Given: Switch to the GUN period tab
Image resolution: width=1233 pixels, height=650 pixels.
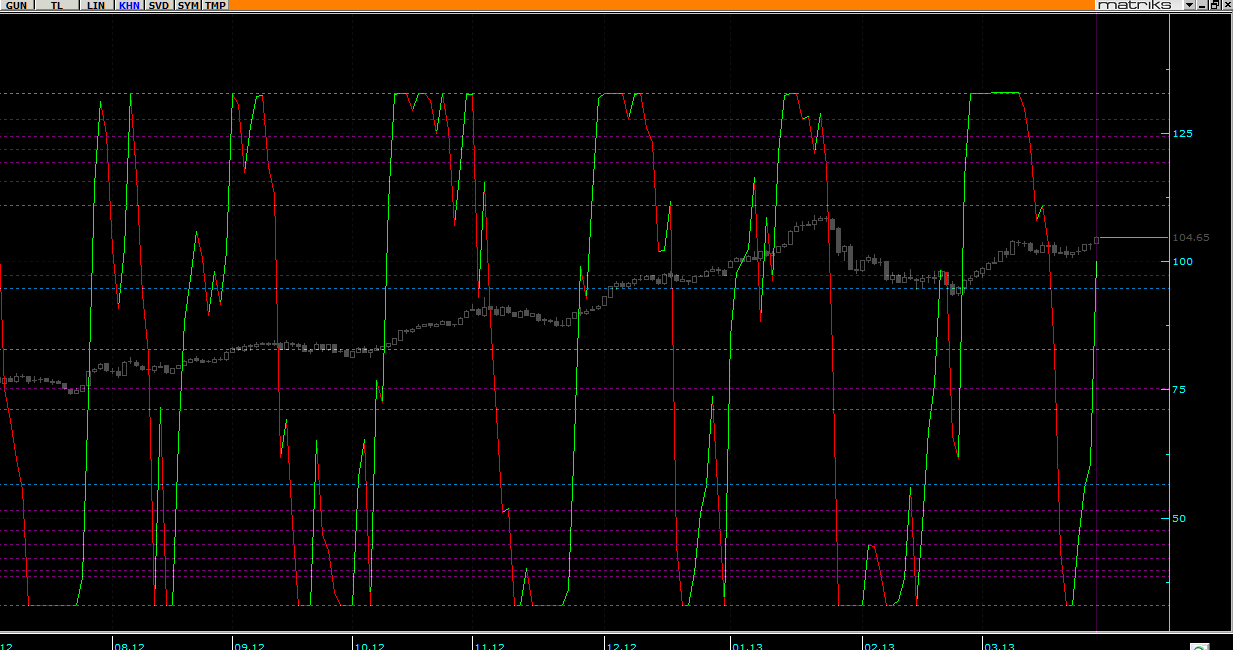Looking at the screenshot, I should 17,5.
